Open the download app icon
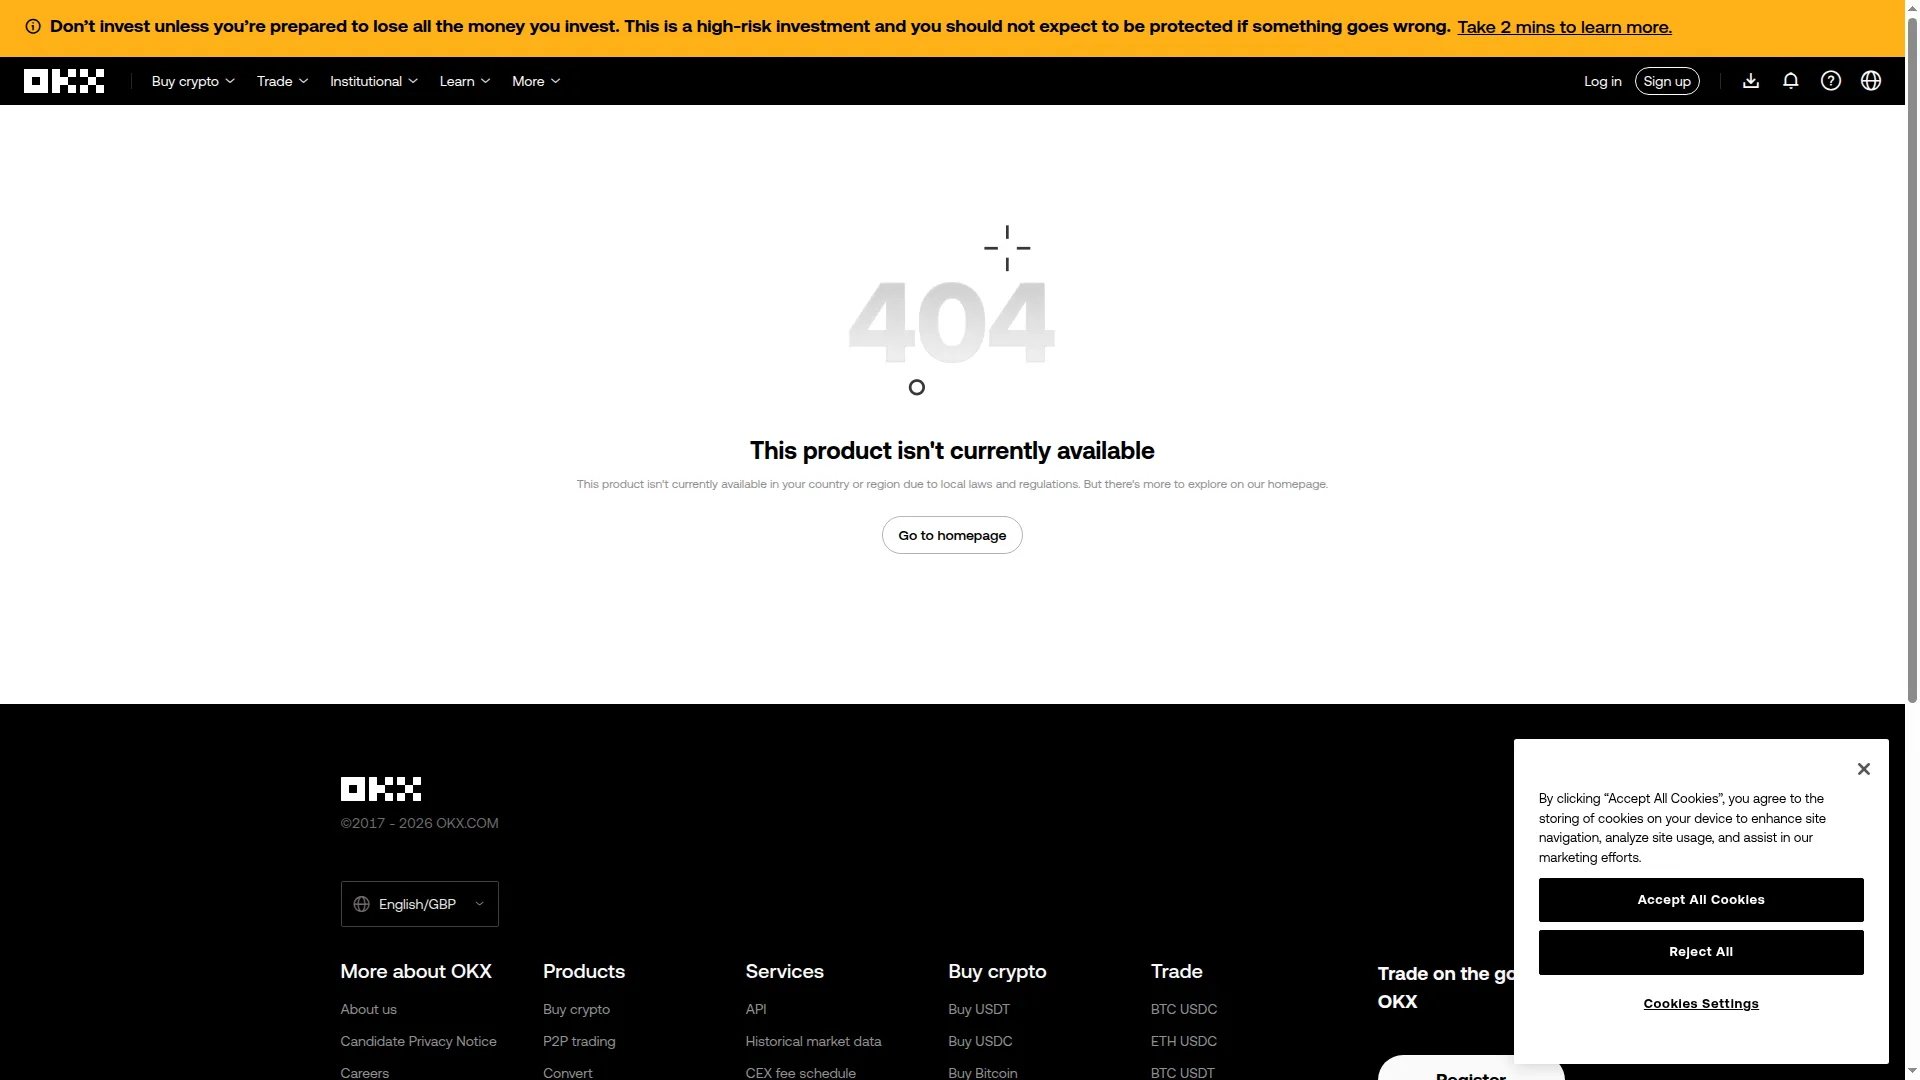The width and height of the screenshot is (1920, 1080). [x=1750, y=81]
